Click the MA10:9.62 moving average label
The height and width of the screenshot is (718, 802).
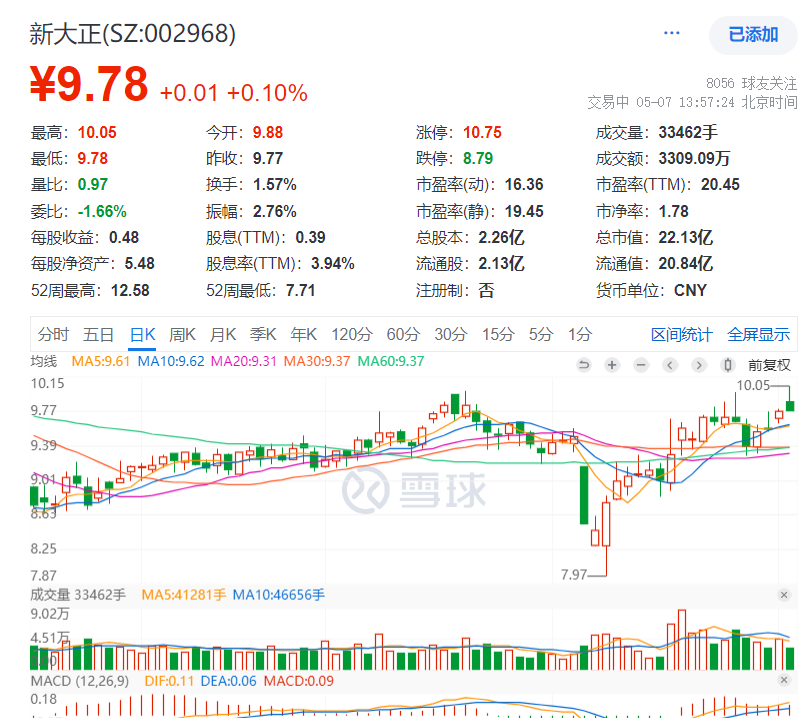pos(171,362)
